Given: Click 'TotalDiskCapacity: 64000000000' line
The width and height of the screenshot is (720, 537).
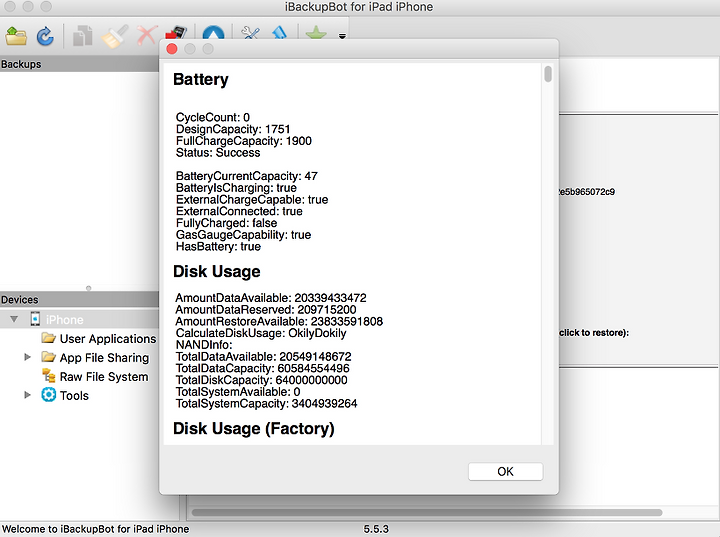Looking at the screenshot, I should [262, 380].
